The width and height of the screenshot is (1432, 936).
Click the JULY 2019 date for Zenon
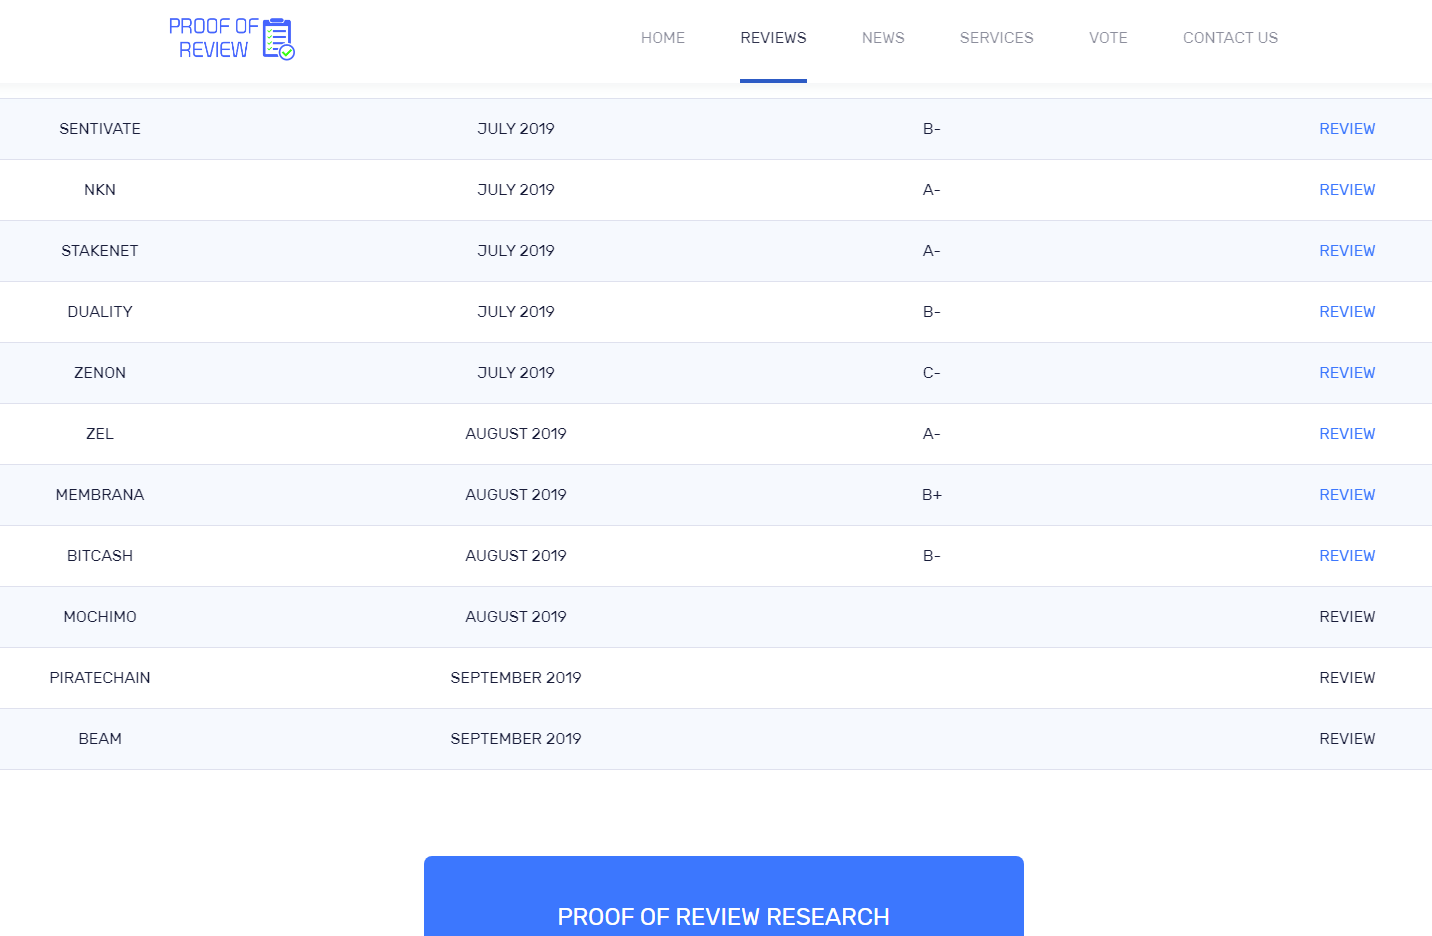(516, 373)
